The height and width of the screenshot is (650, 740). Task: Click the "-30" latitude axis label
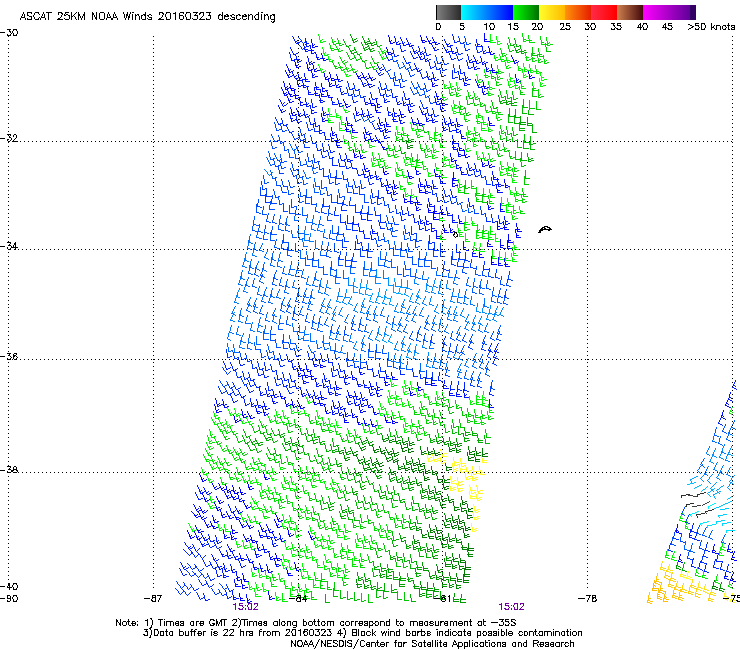coord(9,33)
